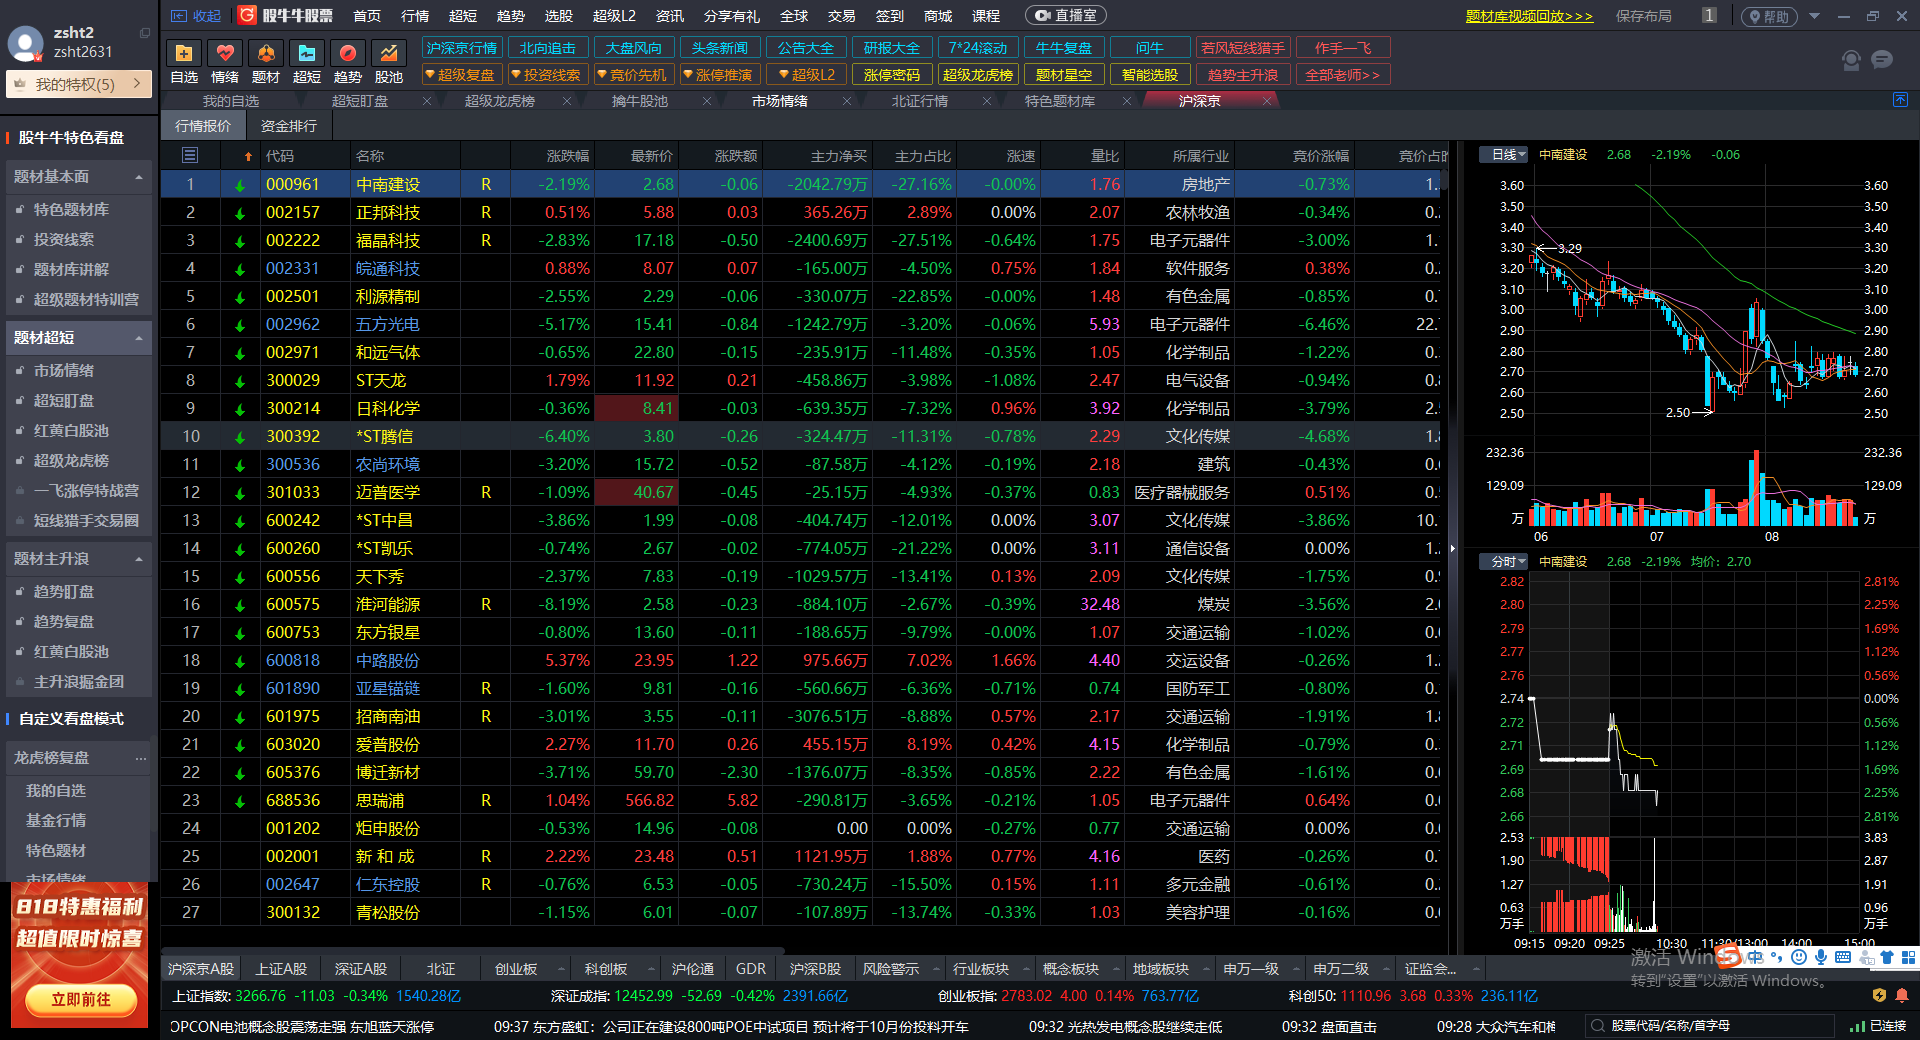Viewport: 1920px width, 1040px height.
Task: Click the 保存布局 button
Action: pos(1644,16)
